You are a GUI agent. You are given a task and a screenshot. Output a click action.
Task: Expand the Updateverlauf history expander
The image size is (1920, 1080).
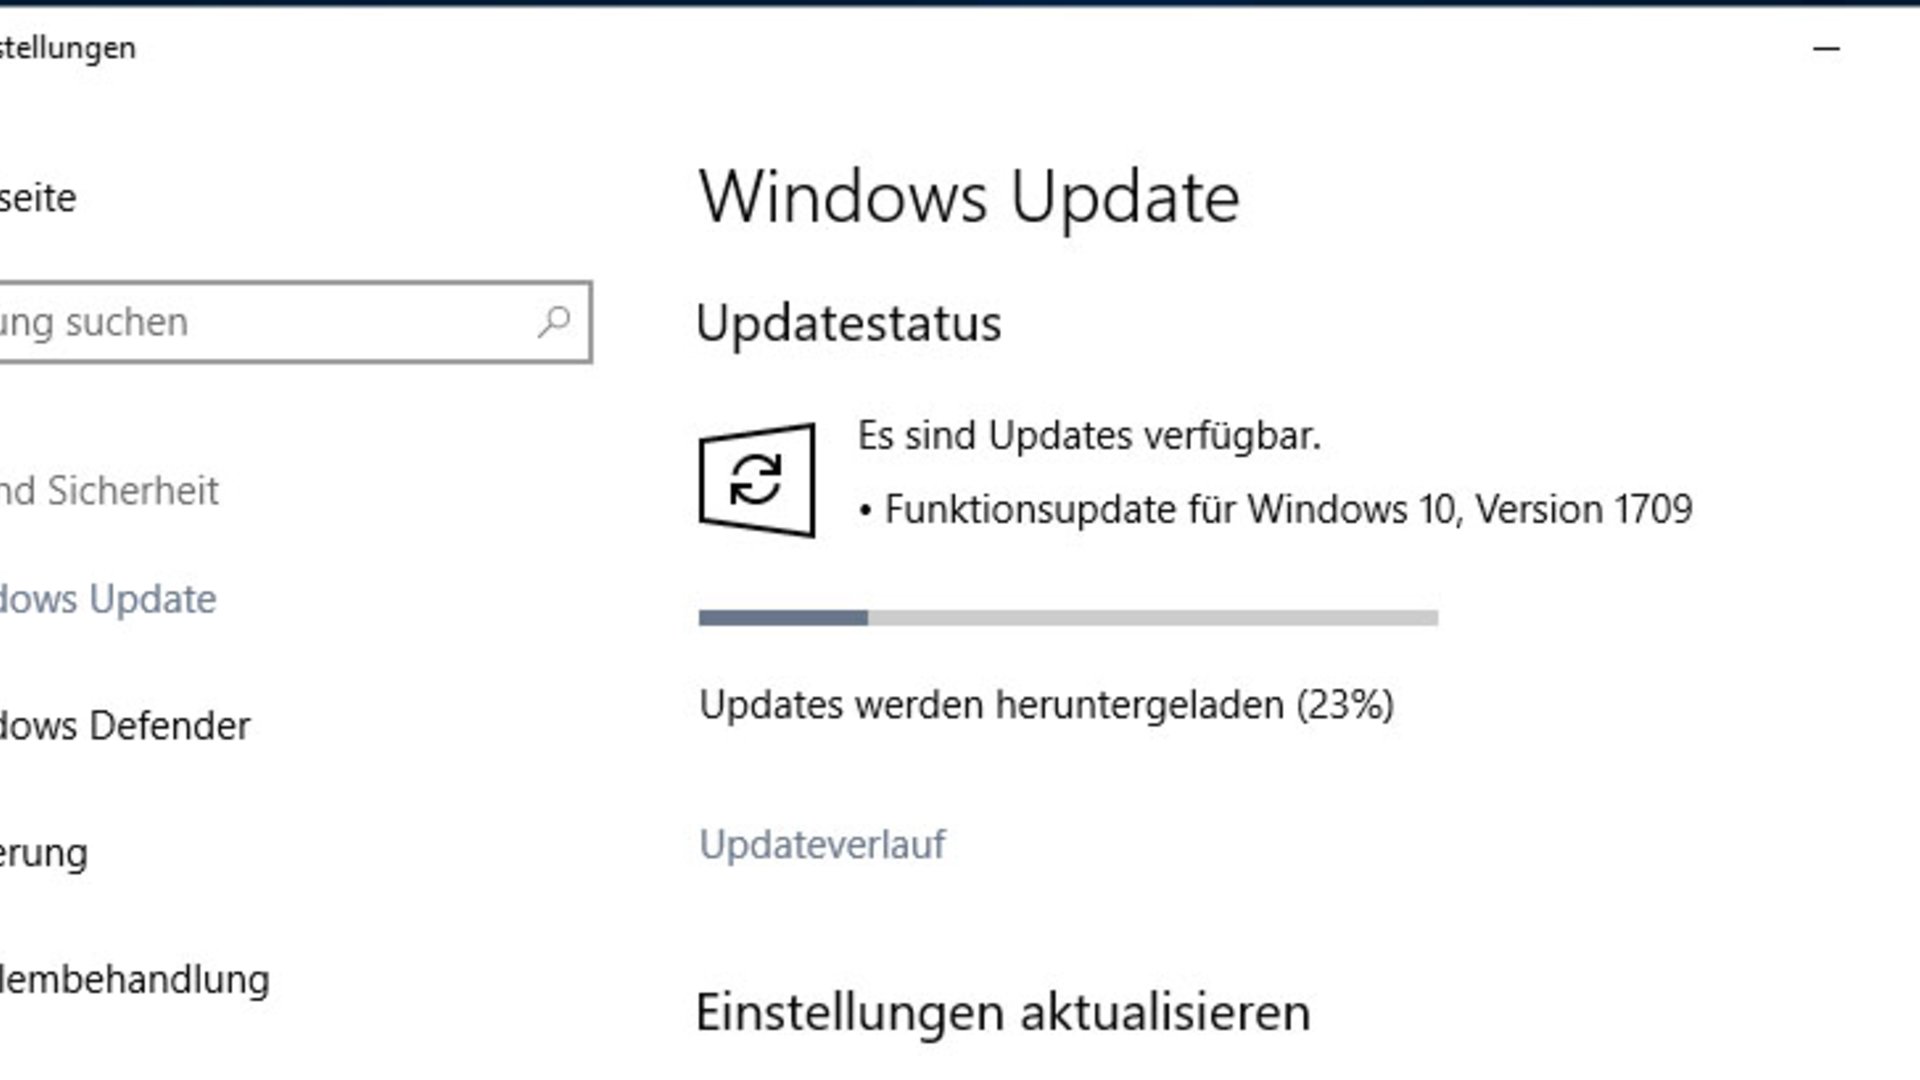click(x=820, y=844)
